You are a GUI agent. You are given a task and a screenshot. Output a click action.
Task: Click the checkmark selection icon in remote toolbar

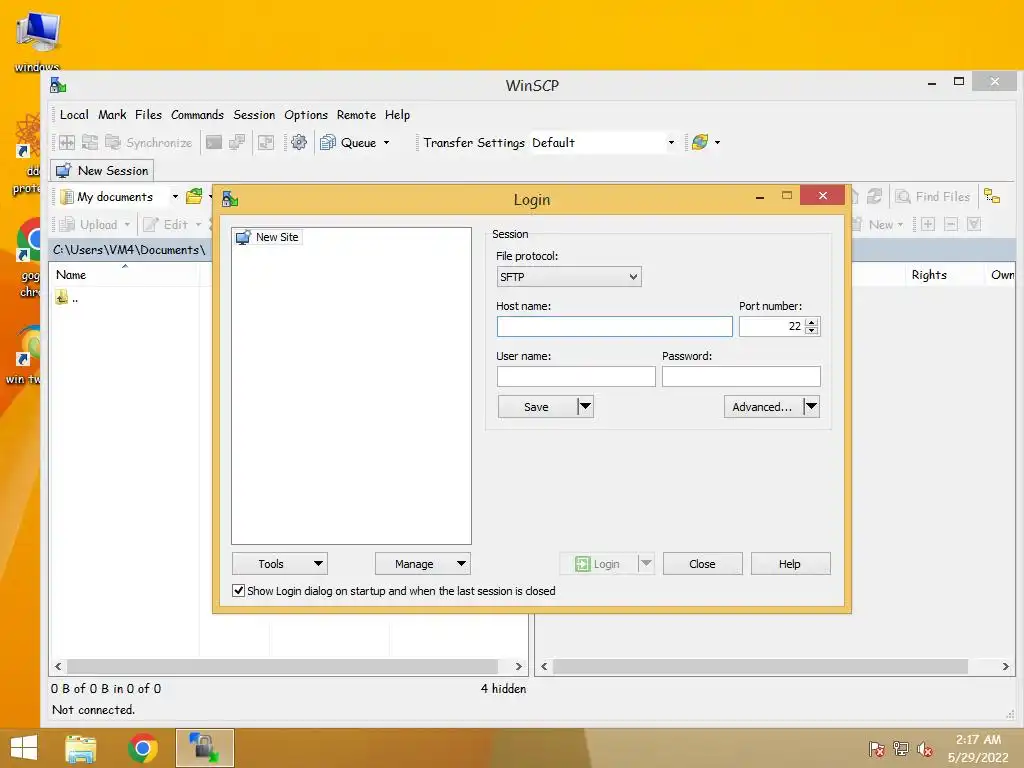974,225
